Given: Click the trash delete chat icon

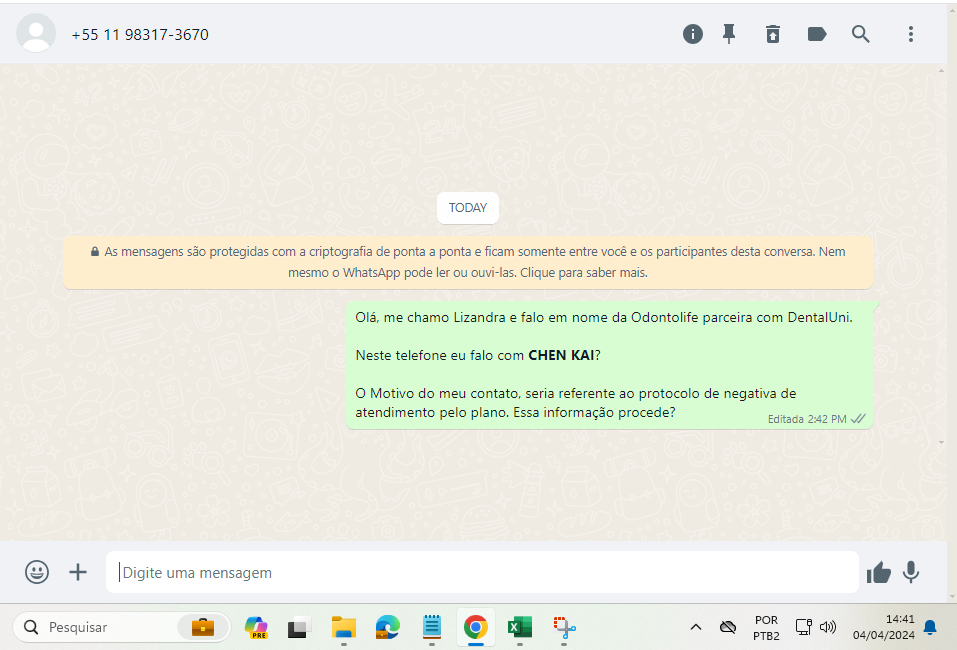Looking at the screenshot, I should tap(773, 34).
